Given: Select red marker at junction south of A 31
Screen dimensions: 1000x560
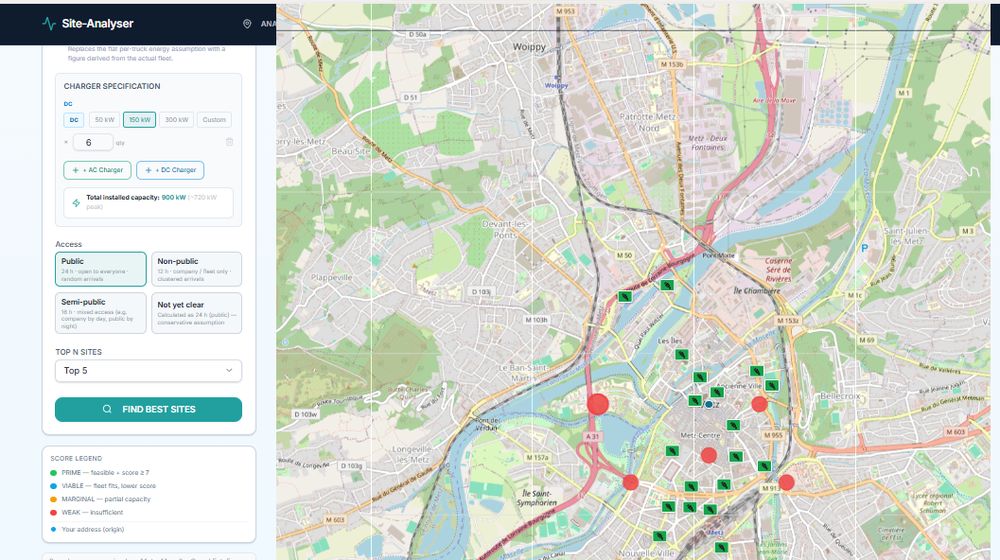Looking at the screenshot, I should pos(630,482).
